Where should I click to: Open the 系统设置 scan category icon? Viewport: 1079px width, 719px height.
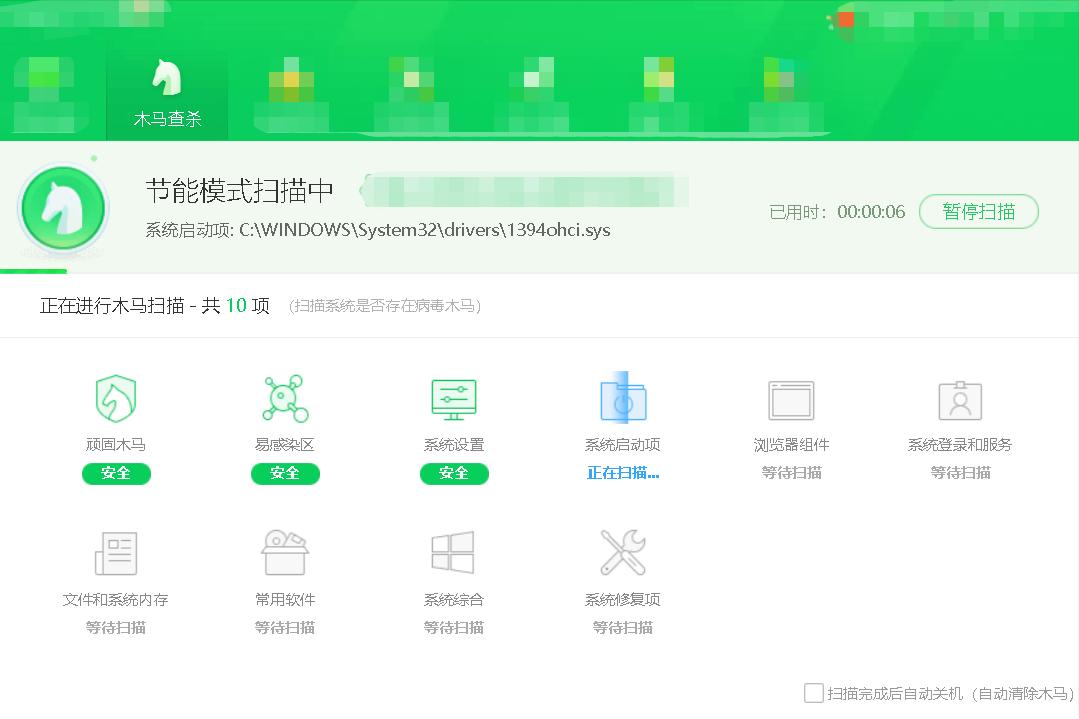[454, 397]
